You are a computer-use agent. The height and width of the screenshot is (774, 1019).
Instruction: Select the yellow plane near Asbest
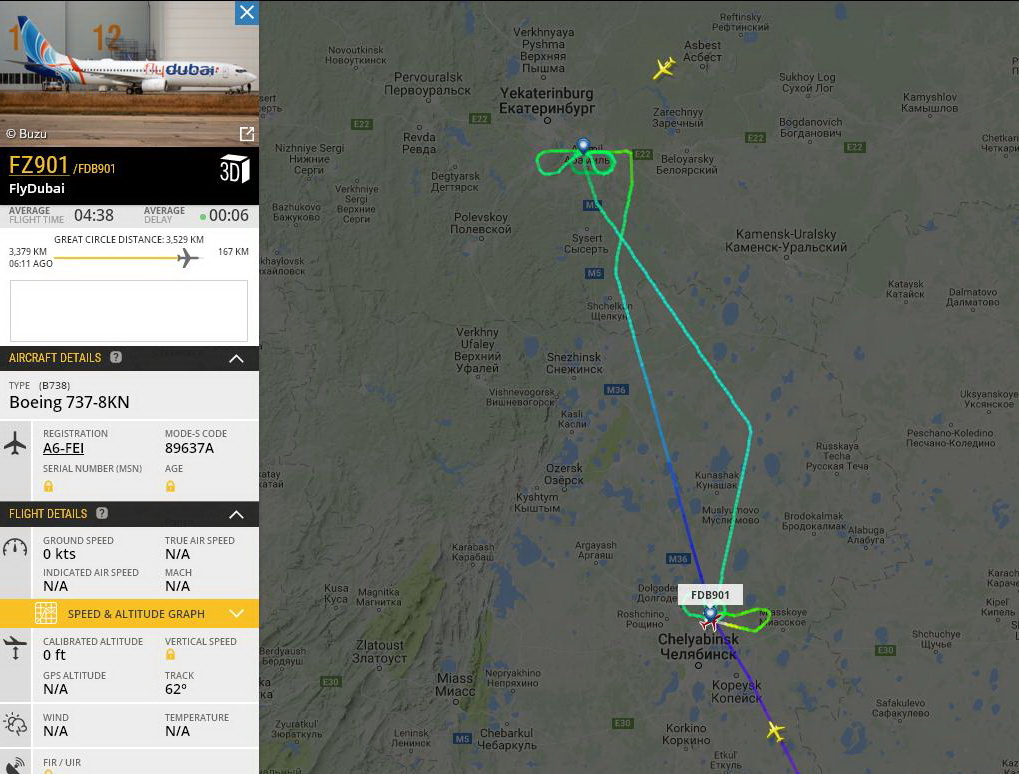[x=664, y=68]
